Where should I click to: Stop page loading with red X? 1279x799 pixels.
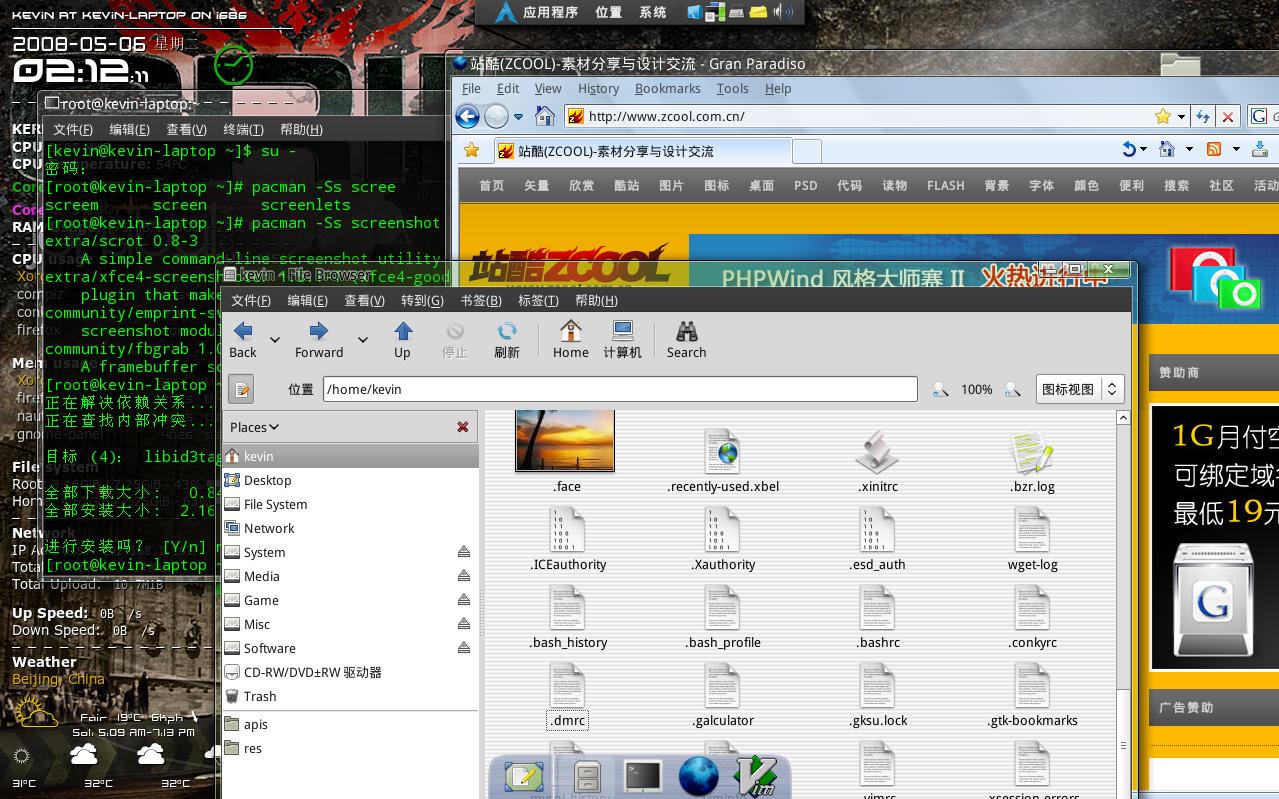1228,116
